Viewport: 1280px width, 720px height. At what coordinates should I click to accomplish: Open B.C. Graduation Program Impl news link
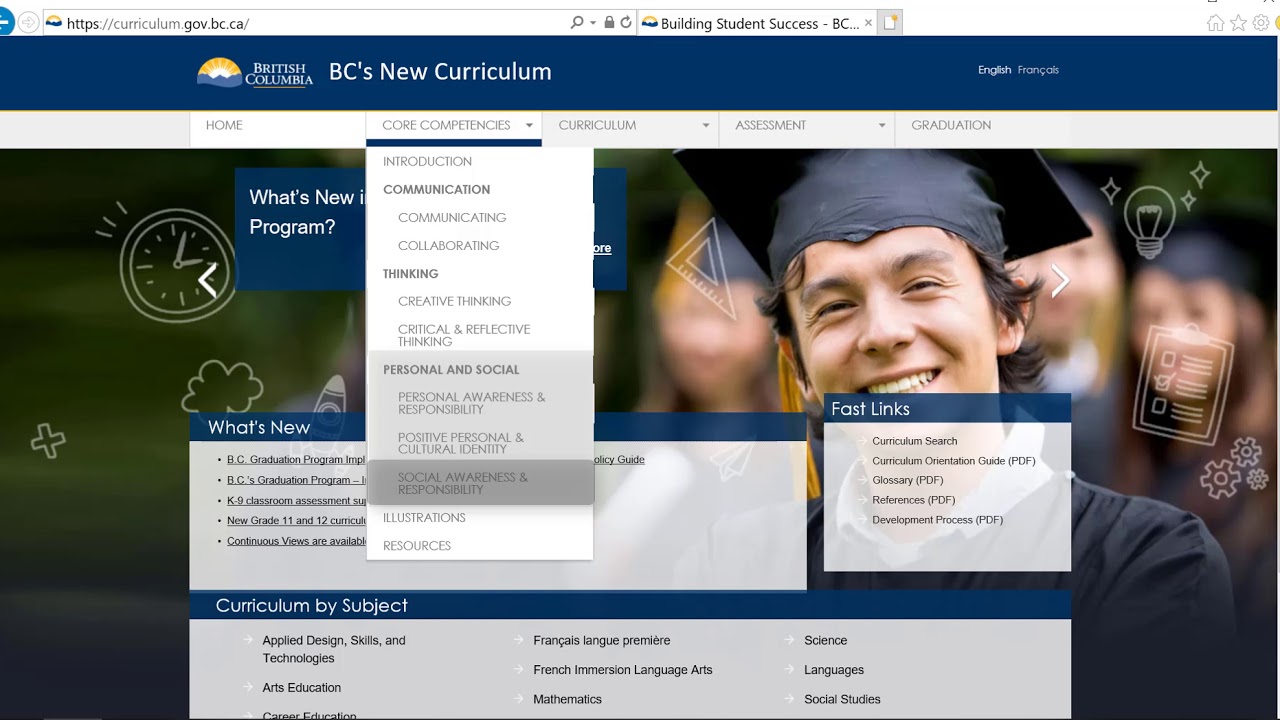(x=297, y=460)
